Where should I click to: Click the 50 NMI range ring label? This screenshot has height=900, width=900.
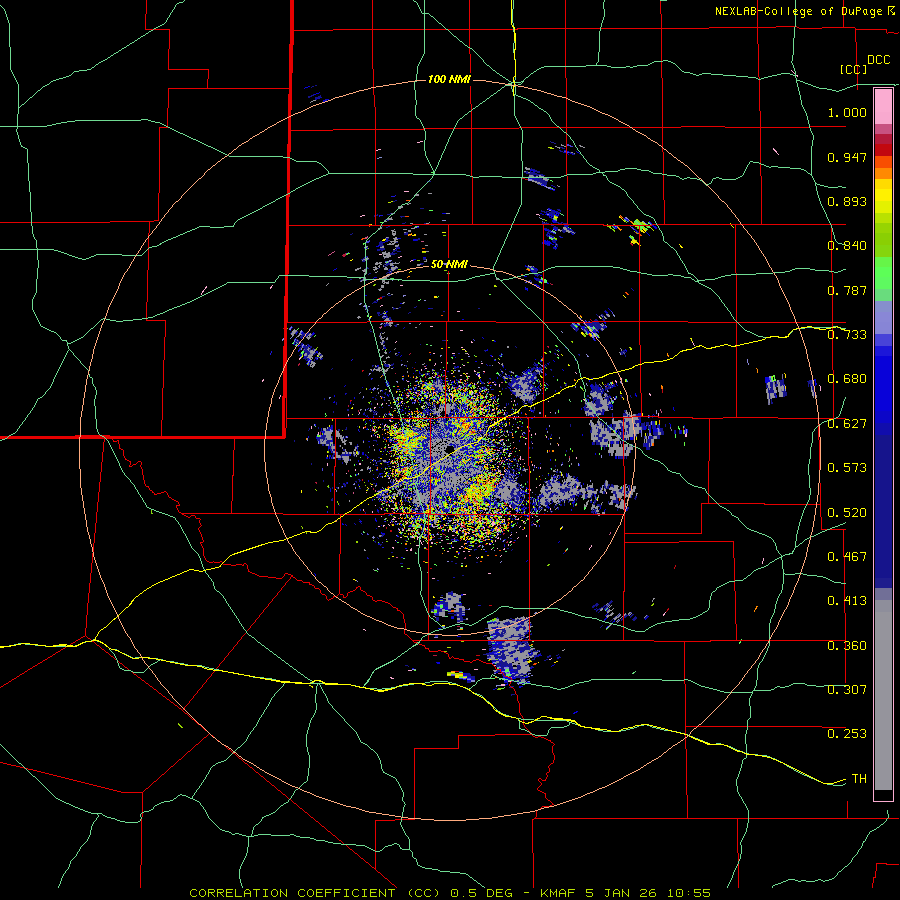[449, 264]
